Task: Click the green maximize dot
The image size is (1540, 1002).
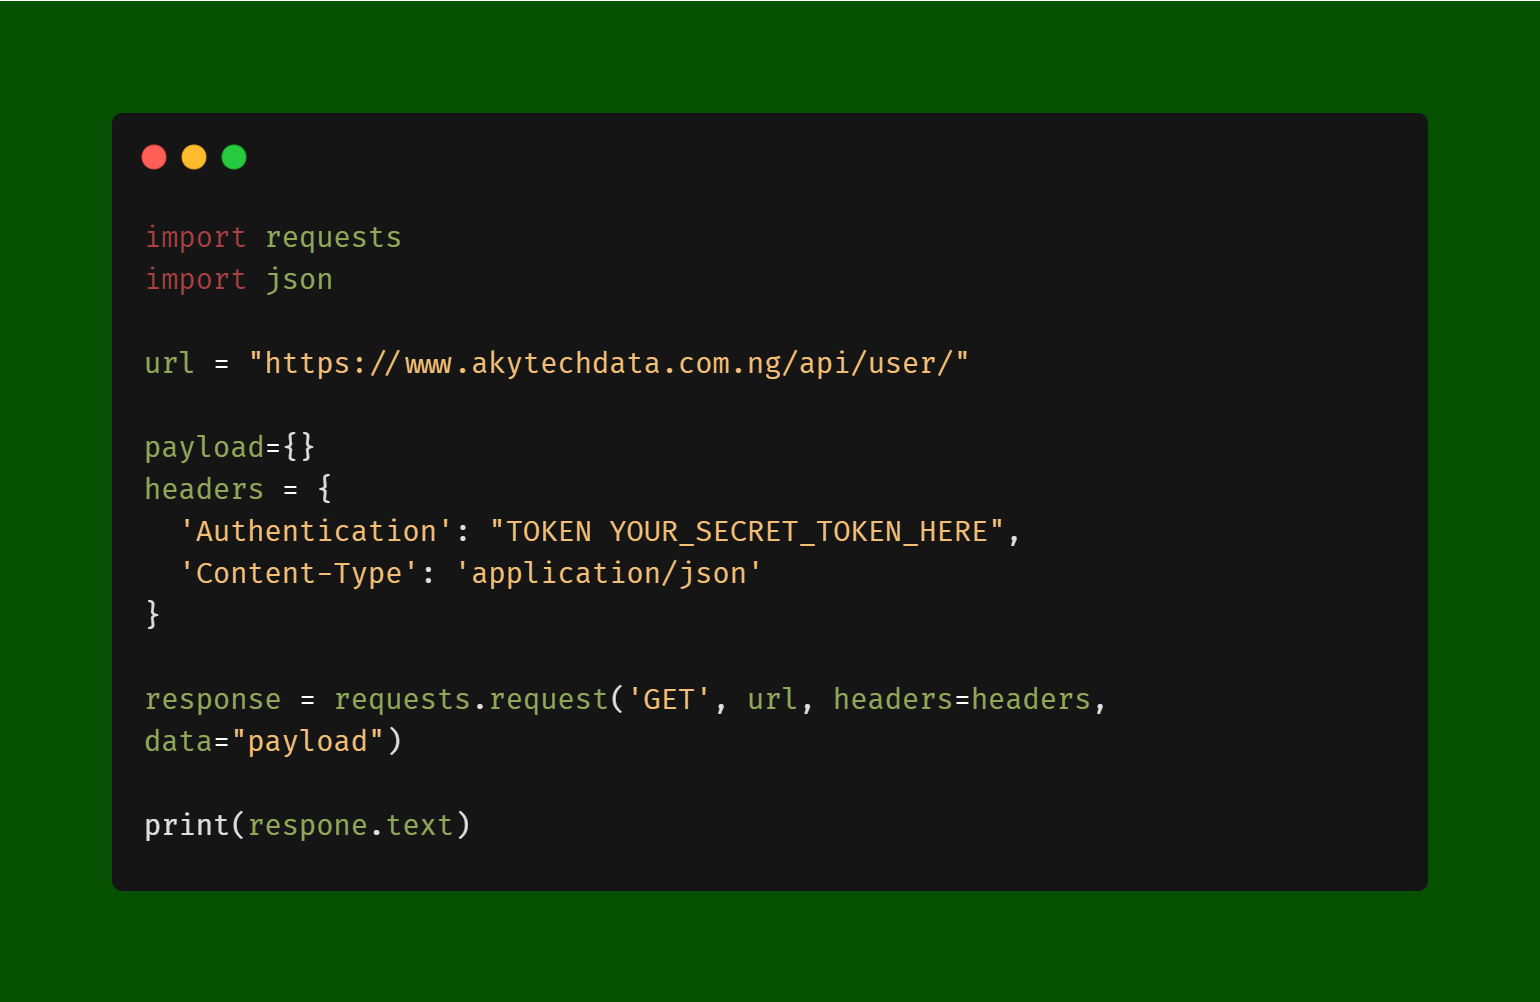Action: [x=234, y=157]
